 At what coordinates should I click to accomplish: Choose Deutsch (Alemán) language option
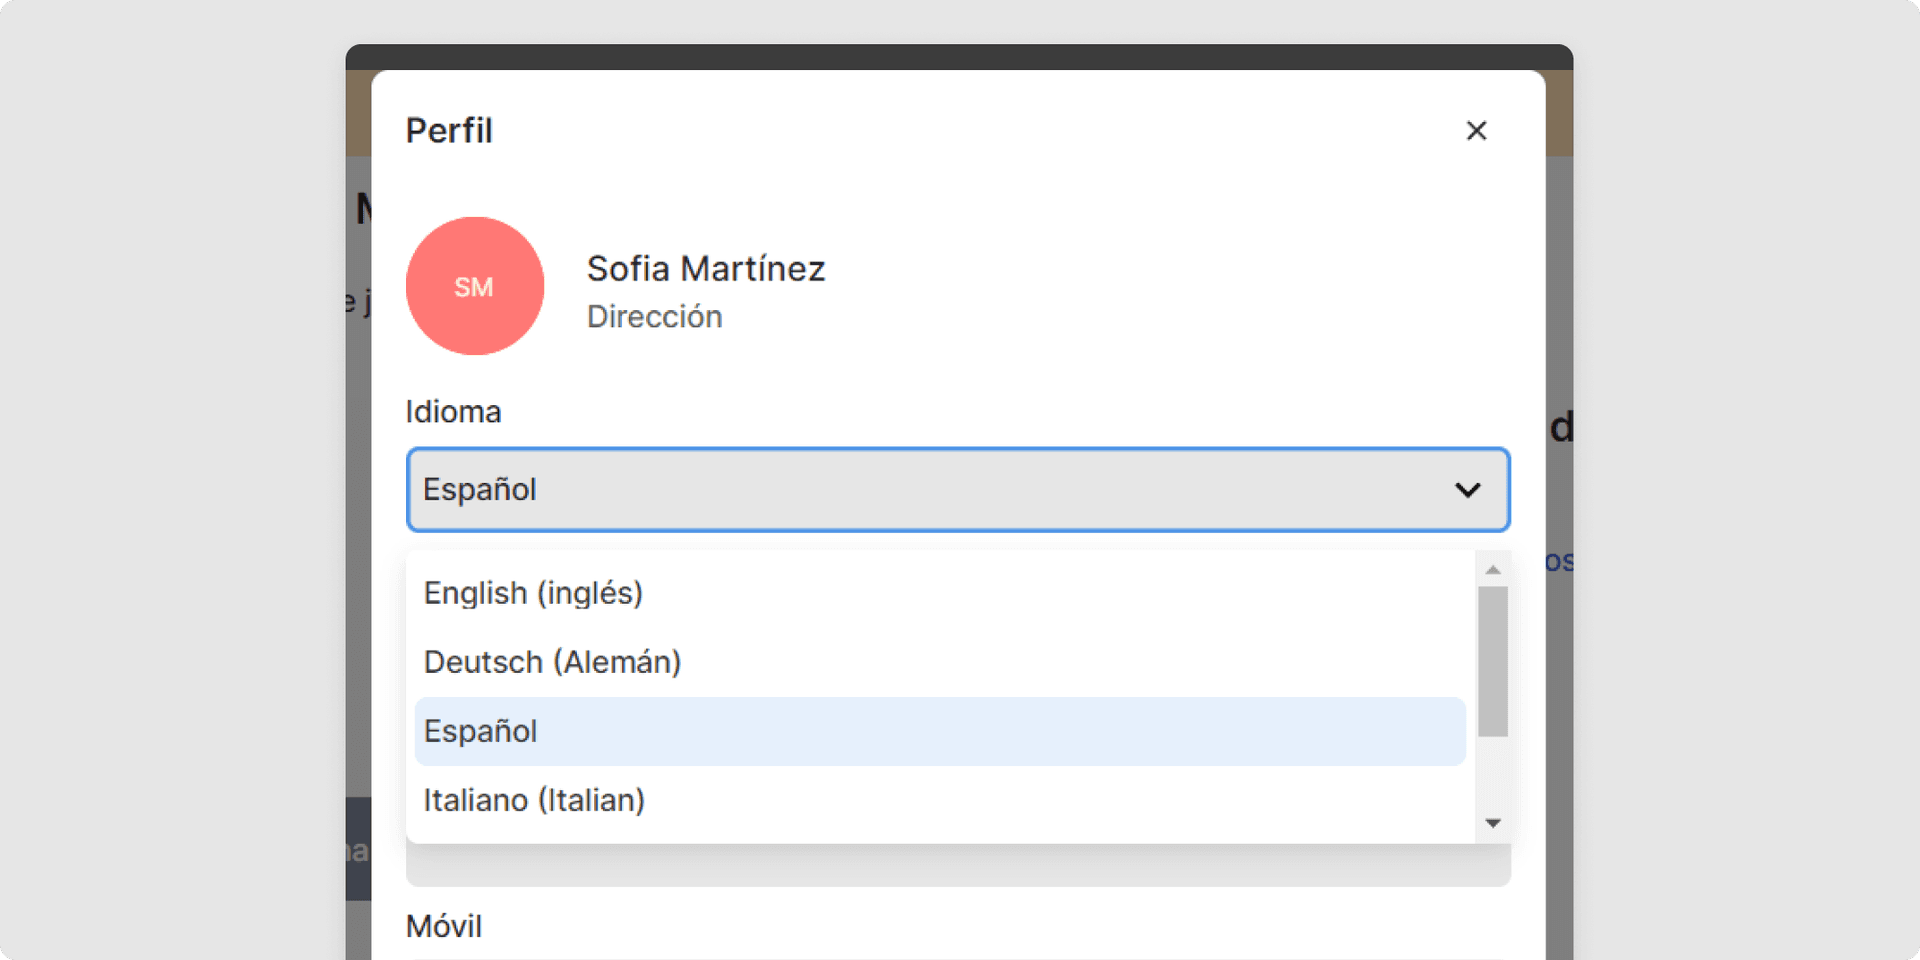click(552, 662)
